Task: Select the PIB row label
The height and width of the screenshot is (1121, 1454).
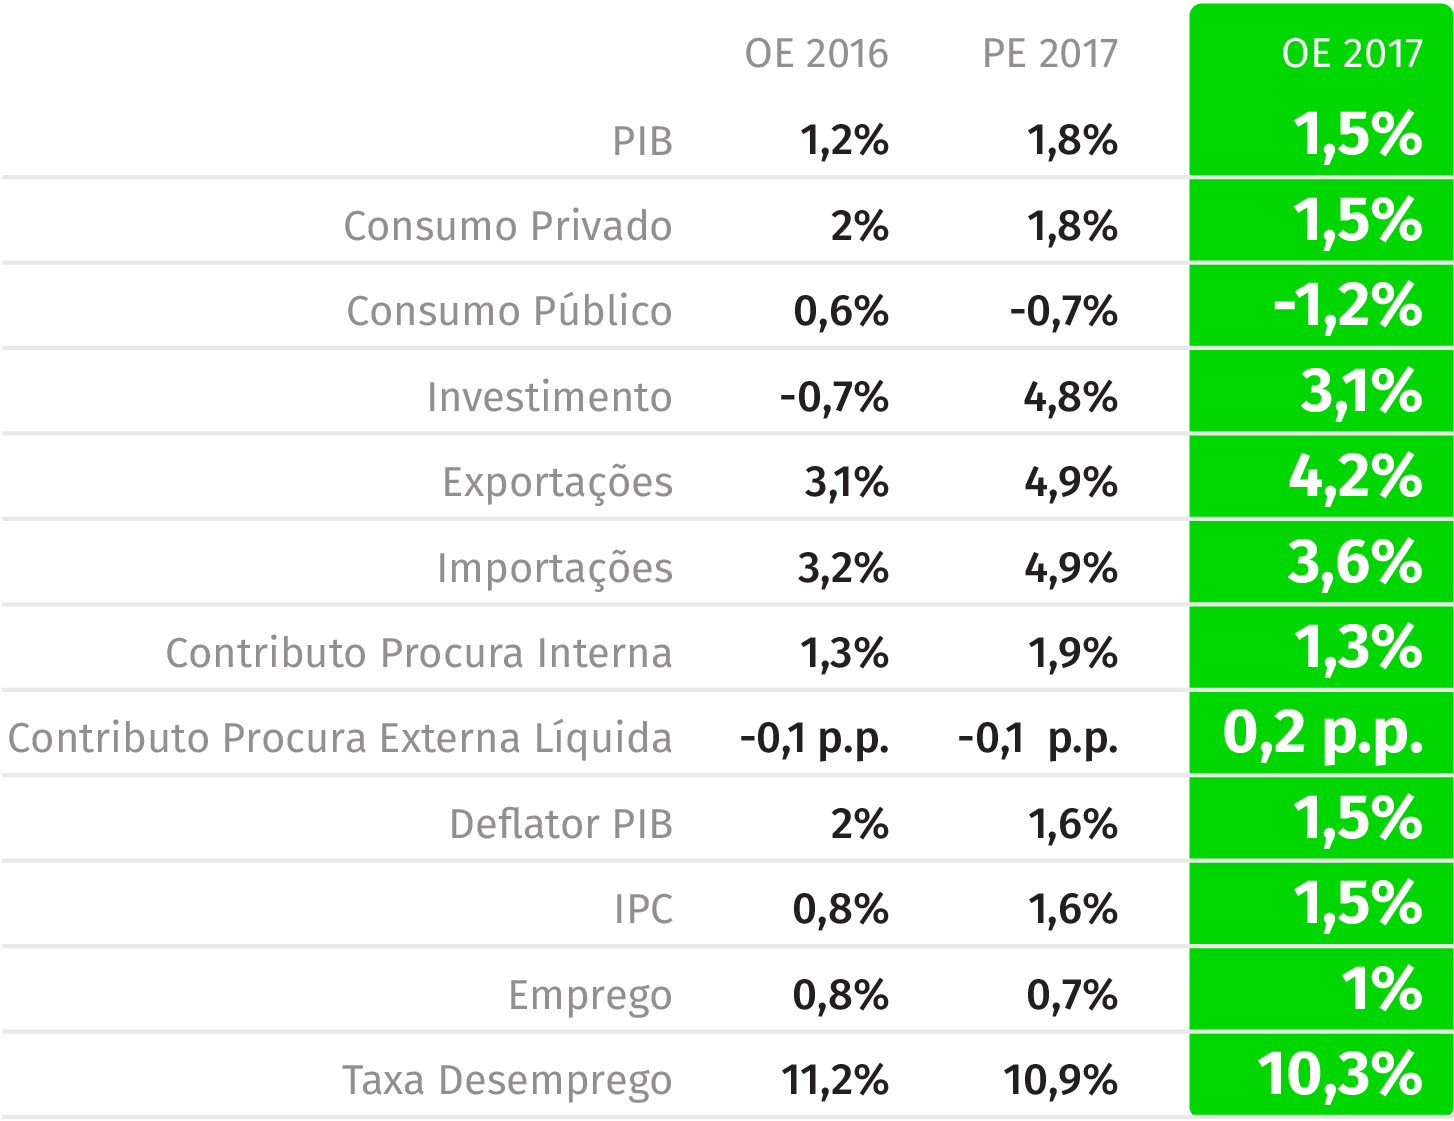Action: pyautogui.click(x=642, y=142)
